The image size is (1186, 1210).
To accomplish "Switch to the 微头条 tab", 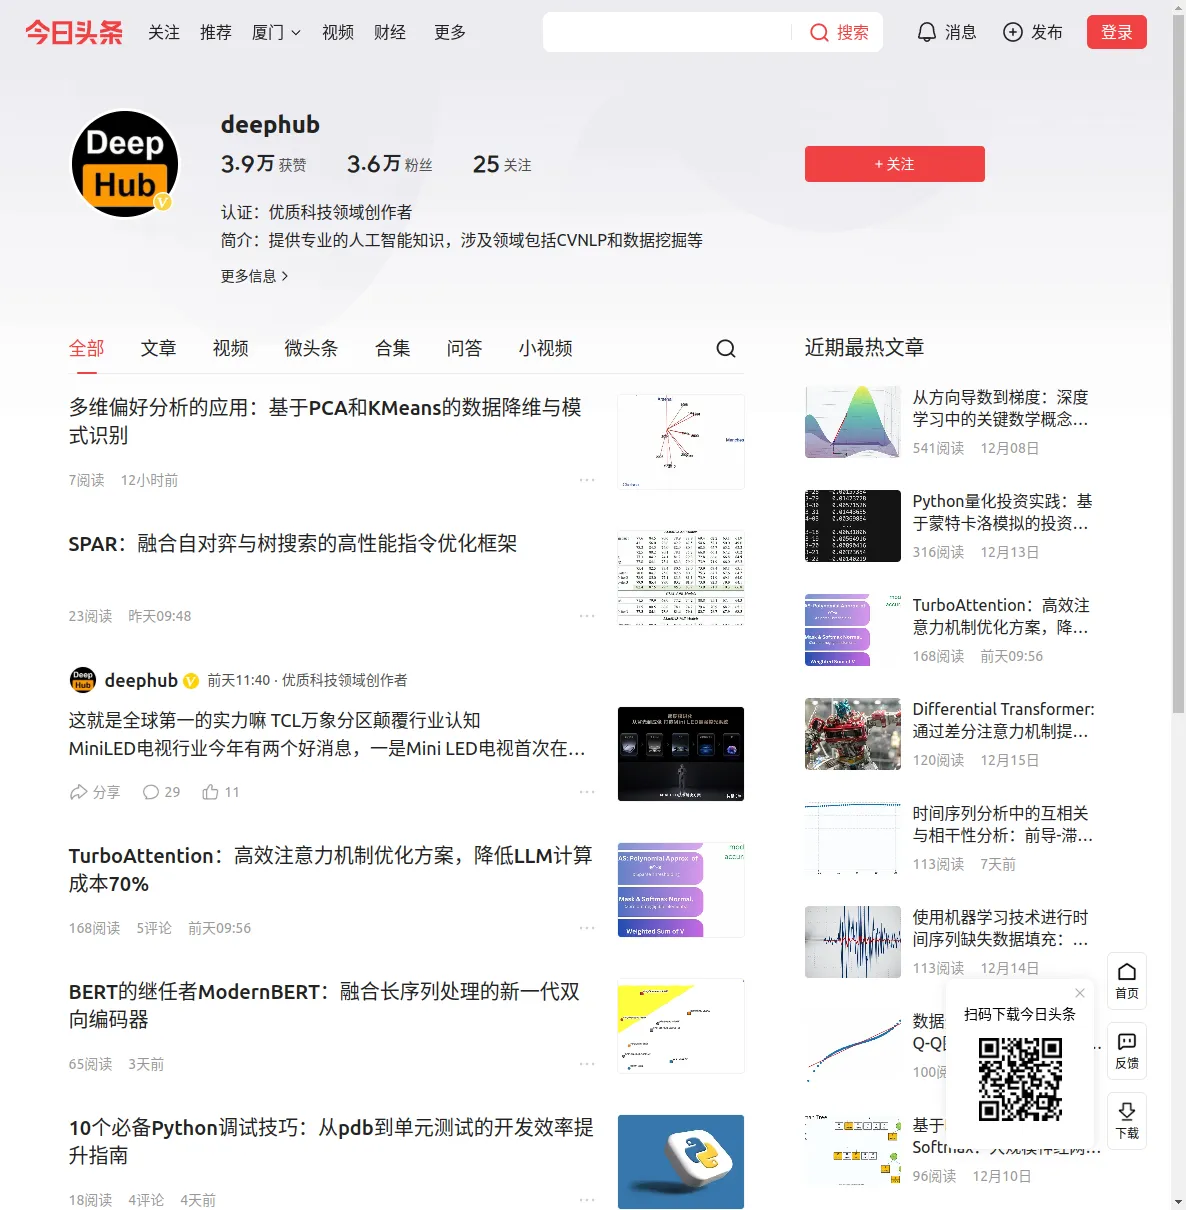I will (x=312, y=348).
